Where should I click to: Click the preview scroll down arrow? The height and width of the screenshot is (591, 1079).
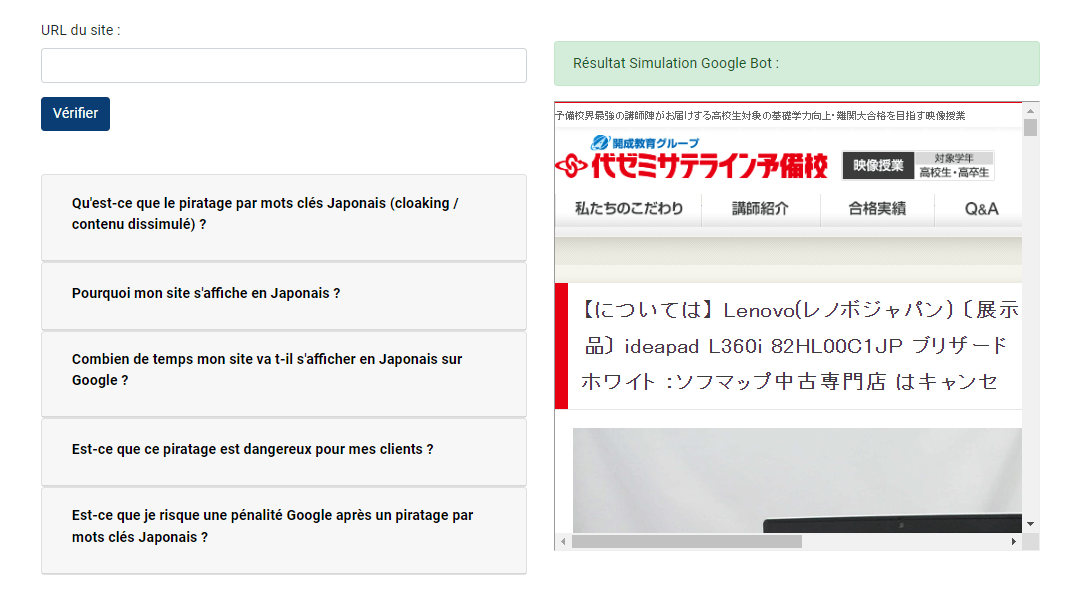1030,524
